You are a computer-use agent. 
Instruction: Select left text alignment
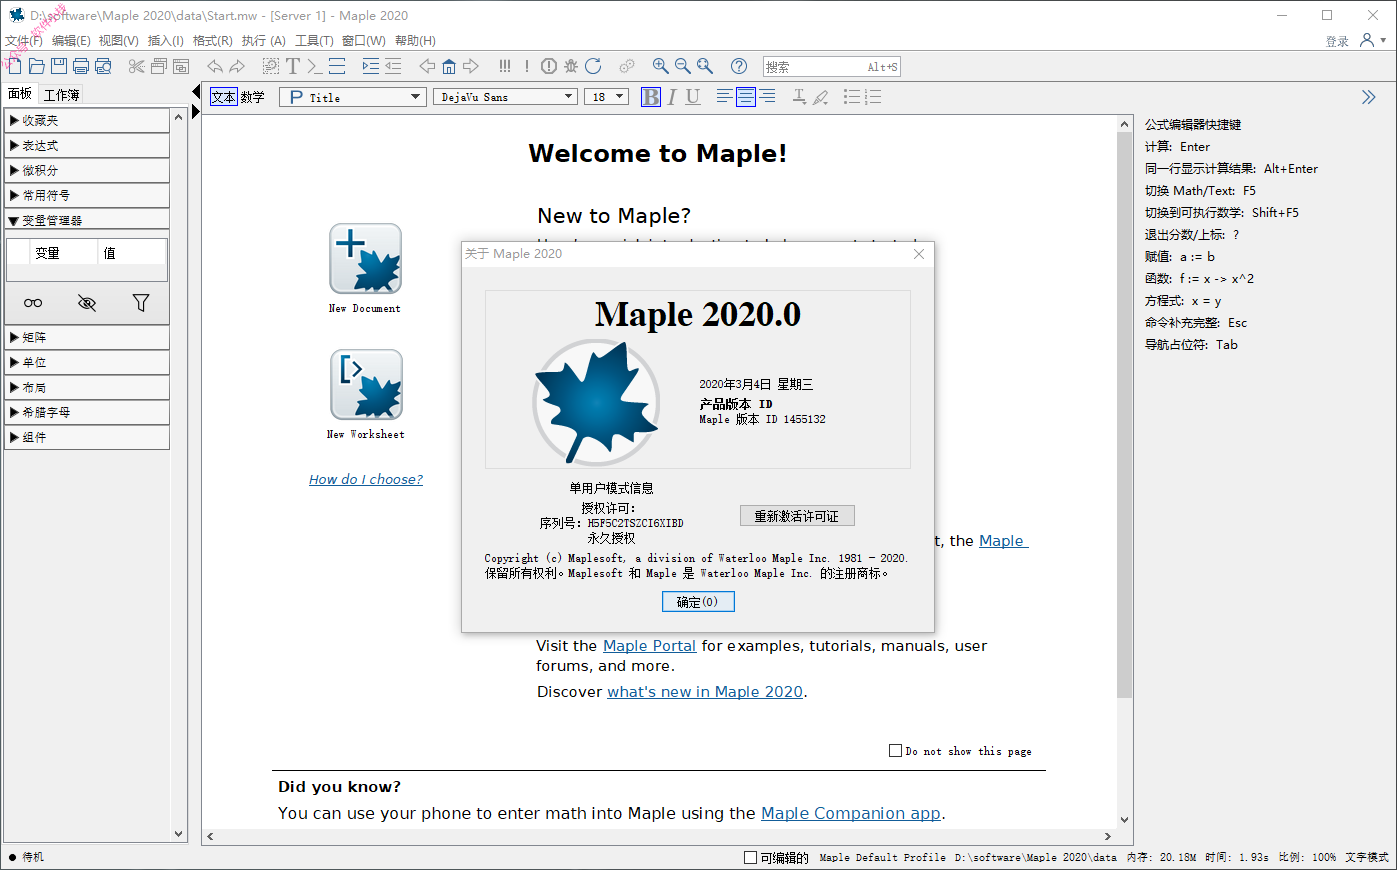pos(725,97)
